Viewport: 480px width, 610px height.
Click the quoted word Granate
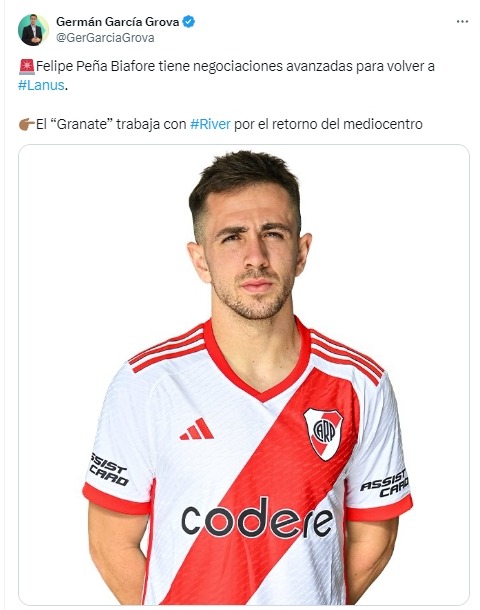tap(82, 124)
